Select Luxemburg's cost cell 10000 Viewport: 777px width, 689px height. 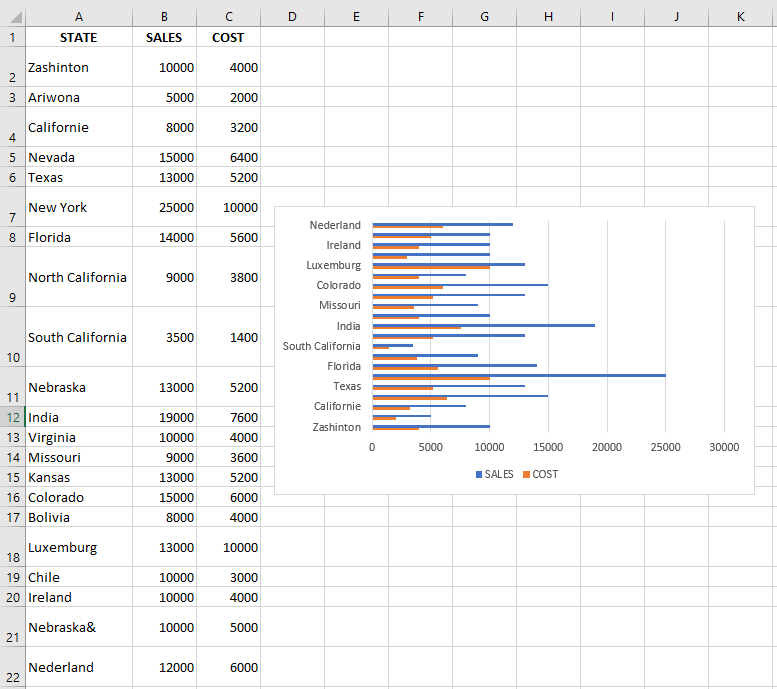[228, 547]
